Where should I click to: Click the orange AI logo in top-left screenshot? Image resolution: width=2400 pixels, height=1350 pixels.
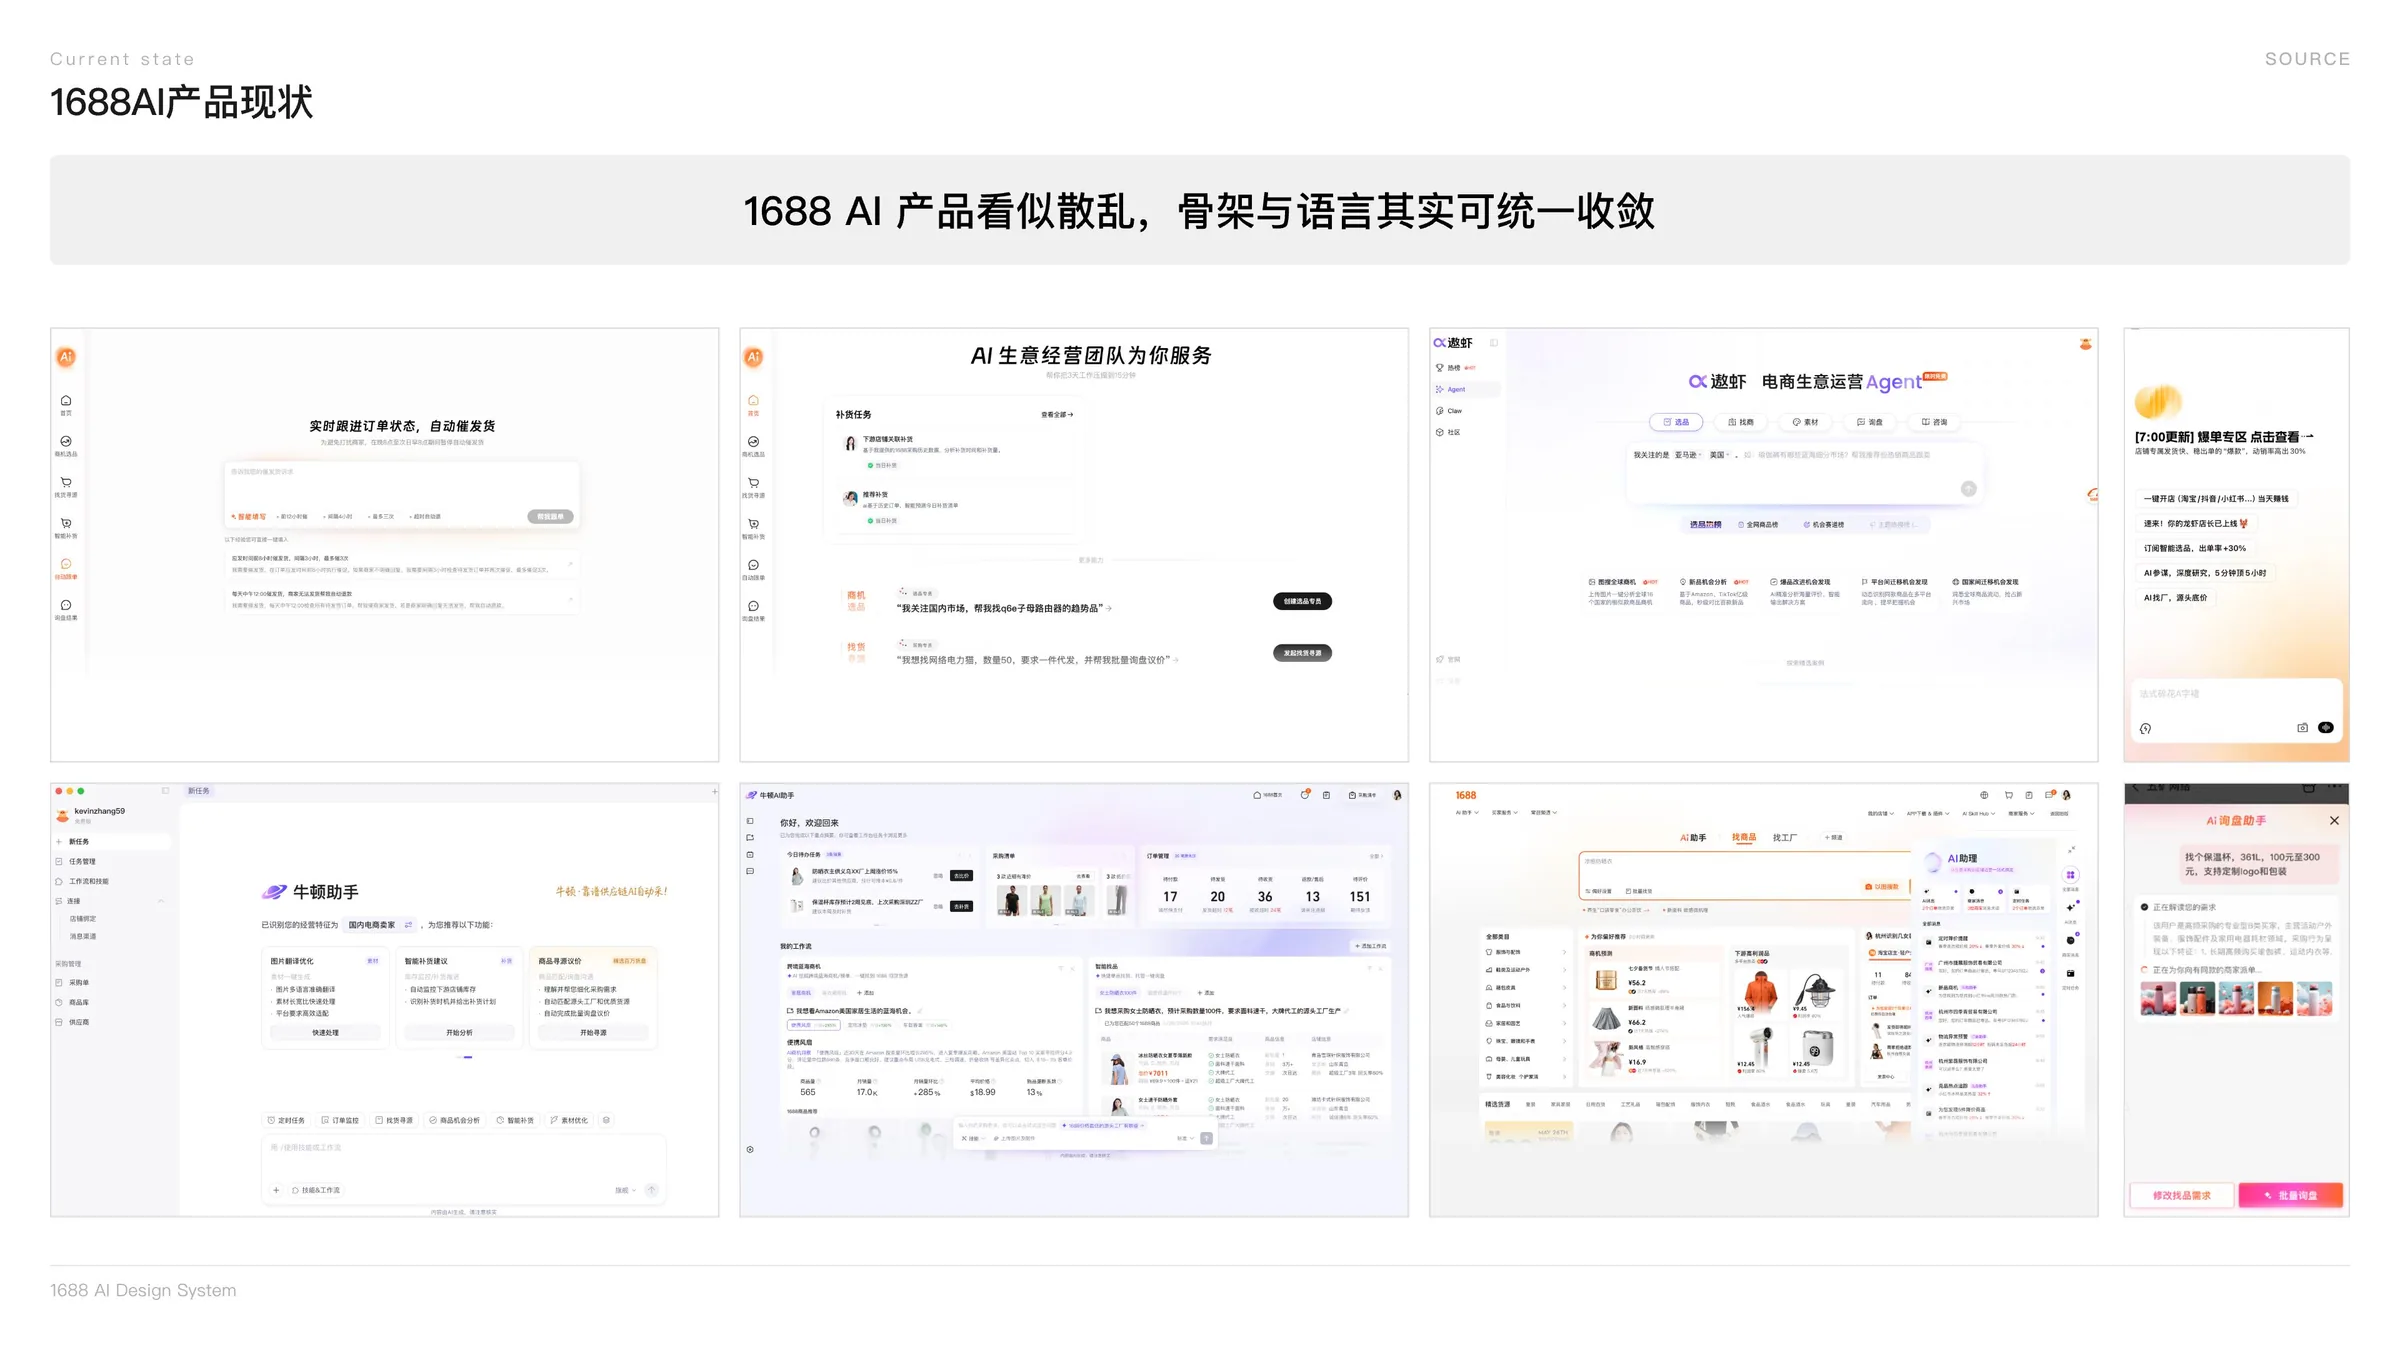66,357
